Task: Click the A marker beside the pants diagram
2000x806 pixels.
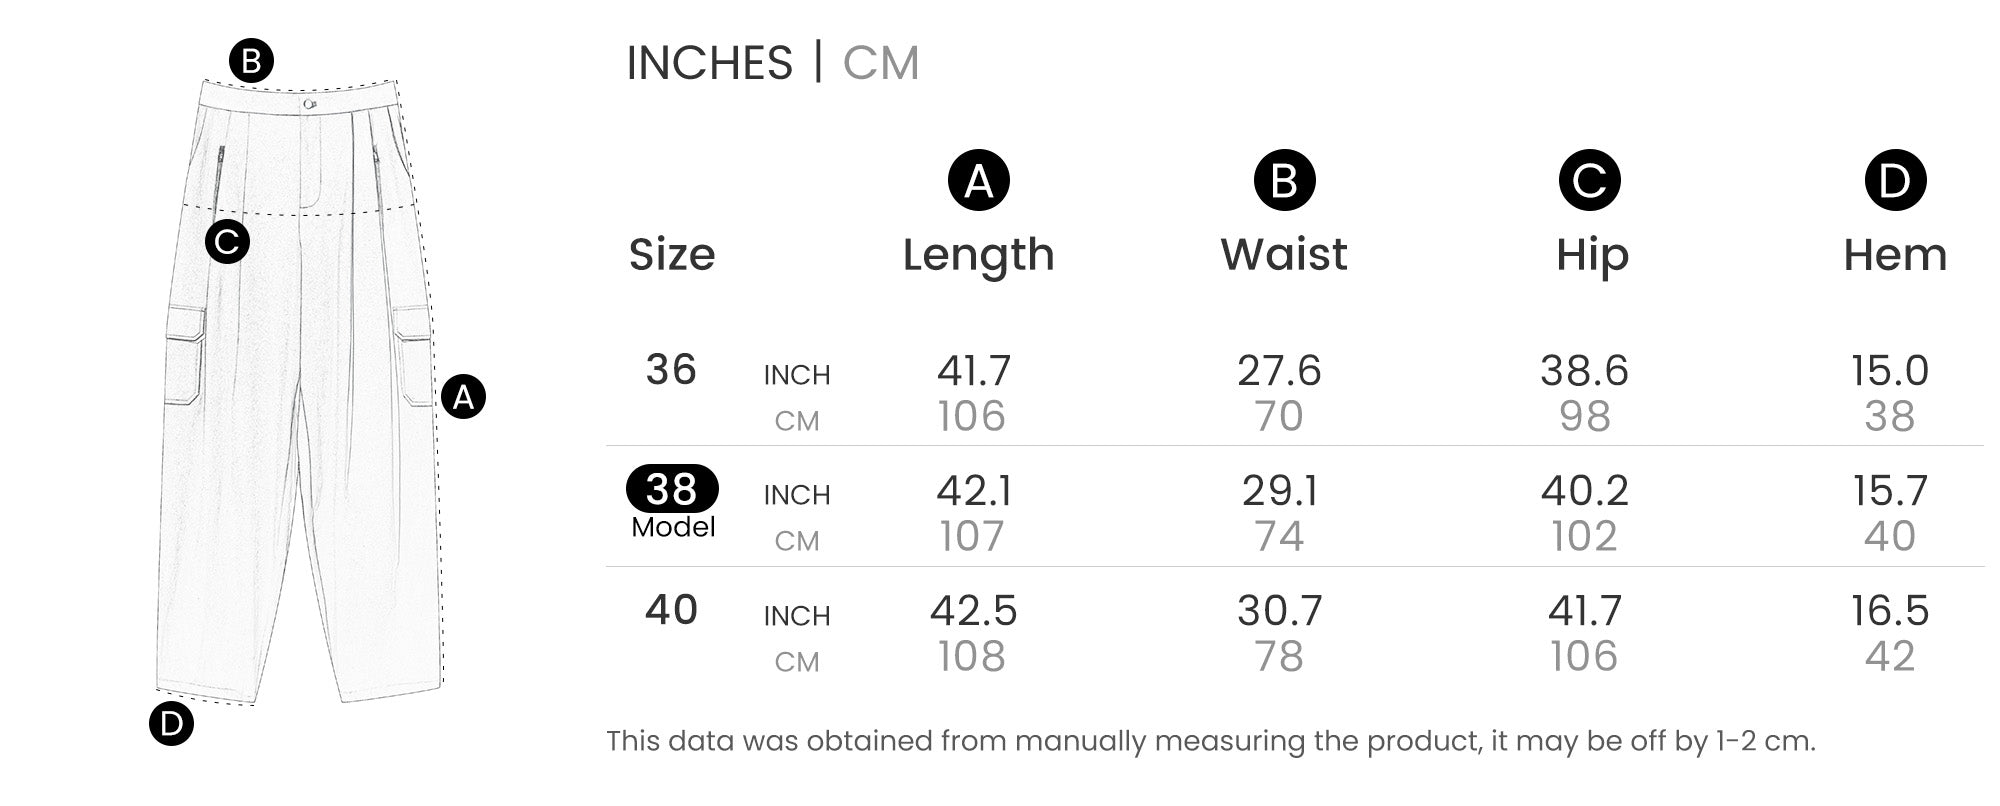Action: point(463,397)
